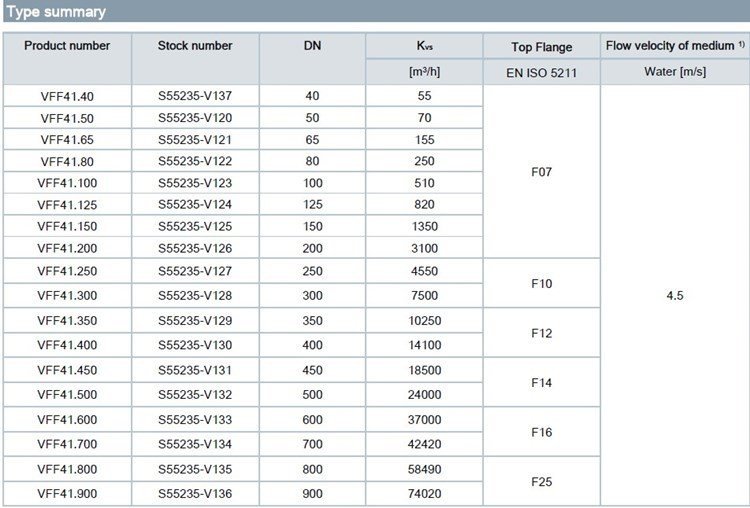
Task: Select stock number S55235-V131
Action: (195, 370)
